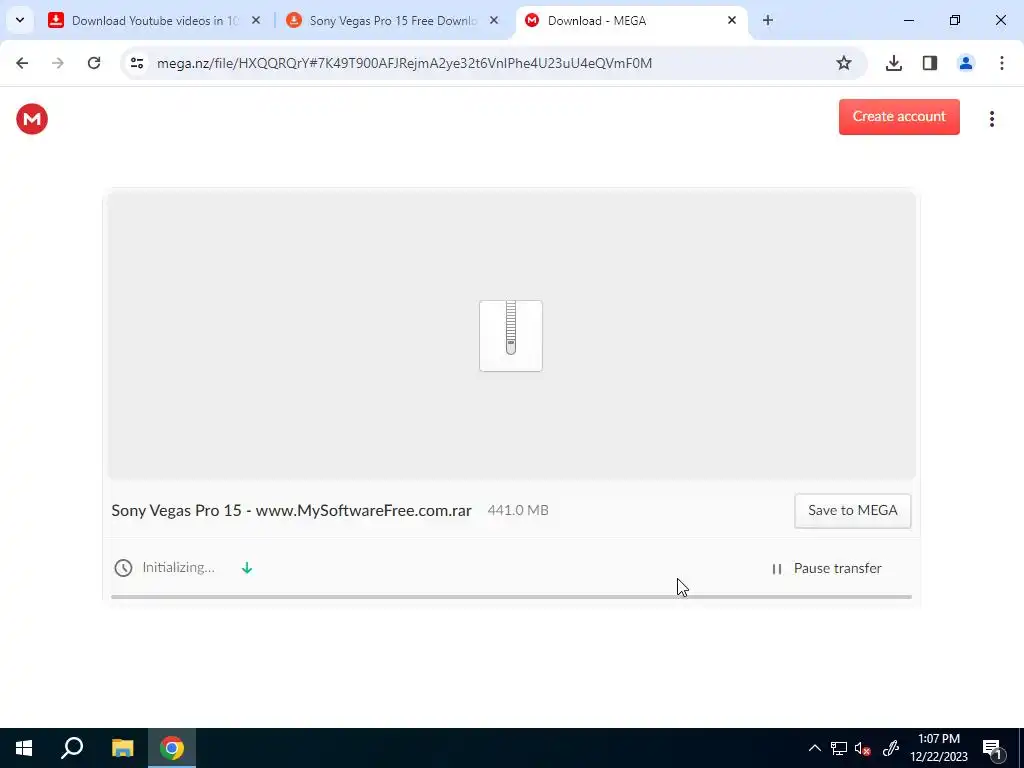The height and width of the screenshot is (768, 1024).
Task: Open the Chrome three-dot menu
Action: [1002, 63]
